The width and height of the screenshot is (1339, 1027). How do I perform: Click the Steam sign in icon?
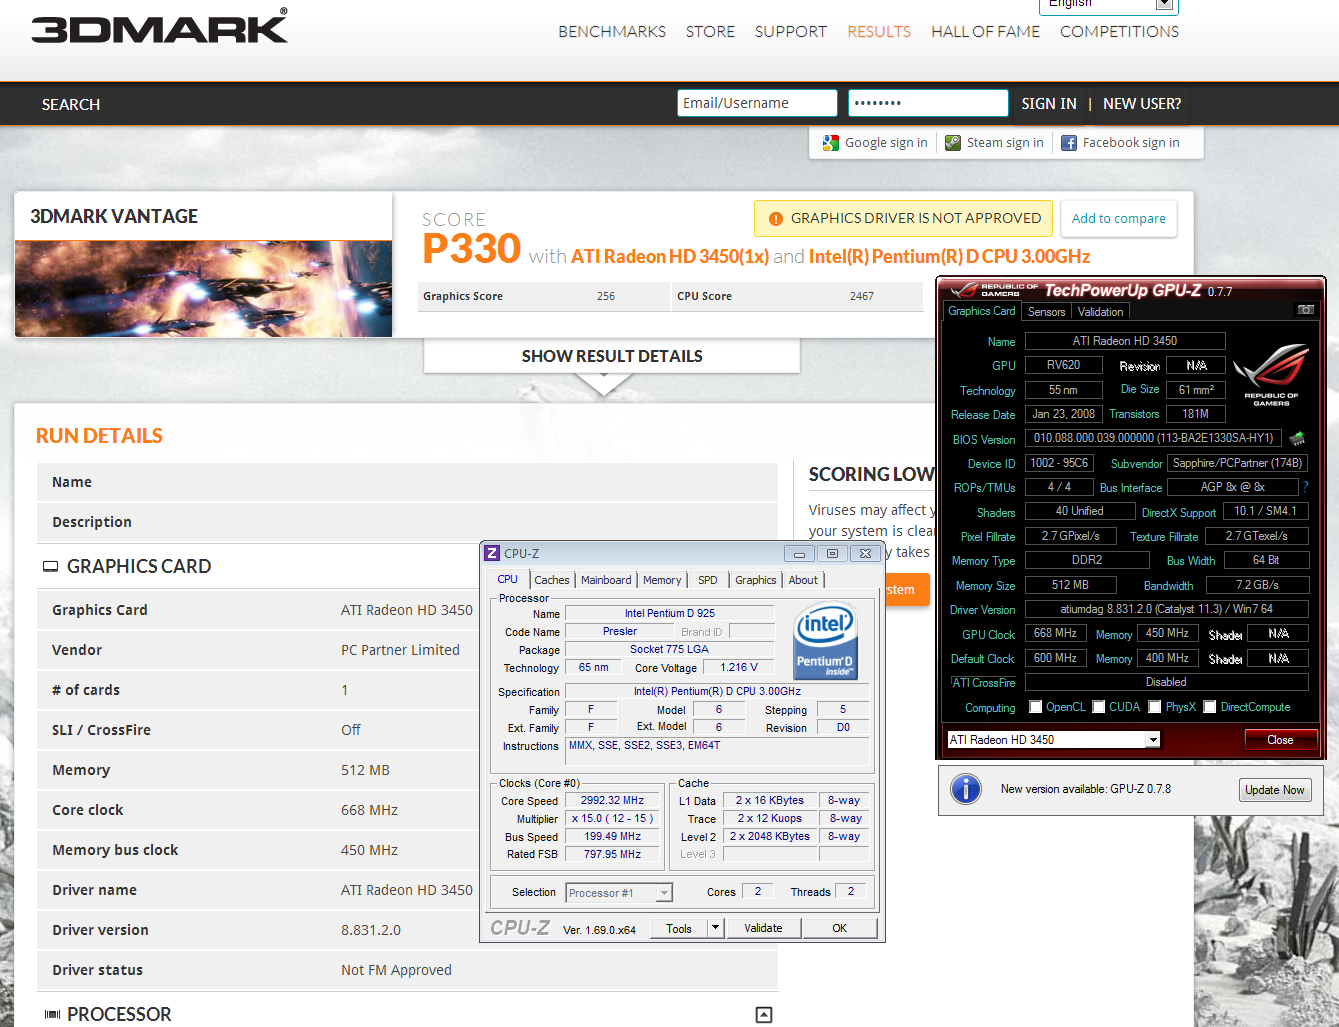pyautogui.click(x=953, y=143)
